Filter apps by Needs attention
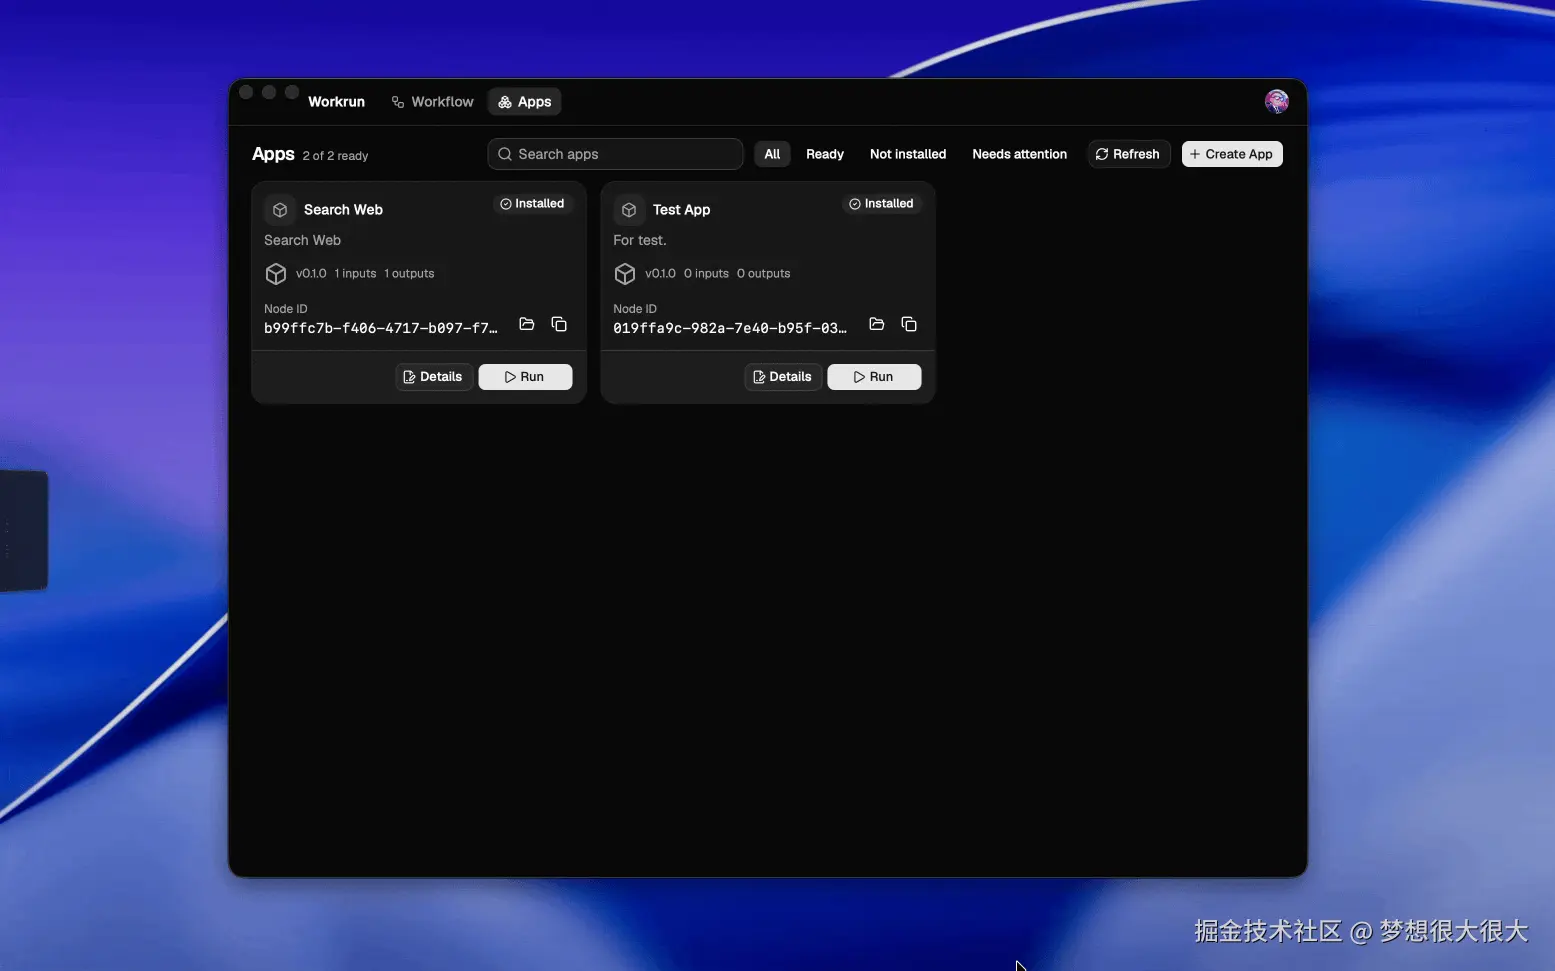The image size is (1555, 971). (x=1019, y=154)
